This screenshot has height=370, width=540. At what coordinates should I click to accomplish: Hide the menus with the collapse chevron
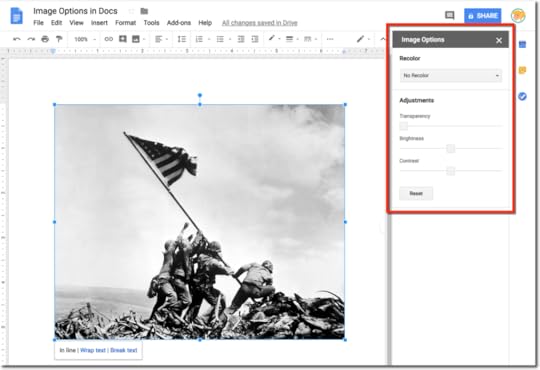click(x=383, y=39)
